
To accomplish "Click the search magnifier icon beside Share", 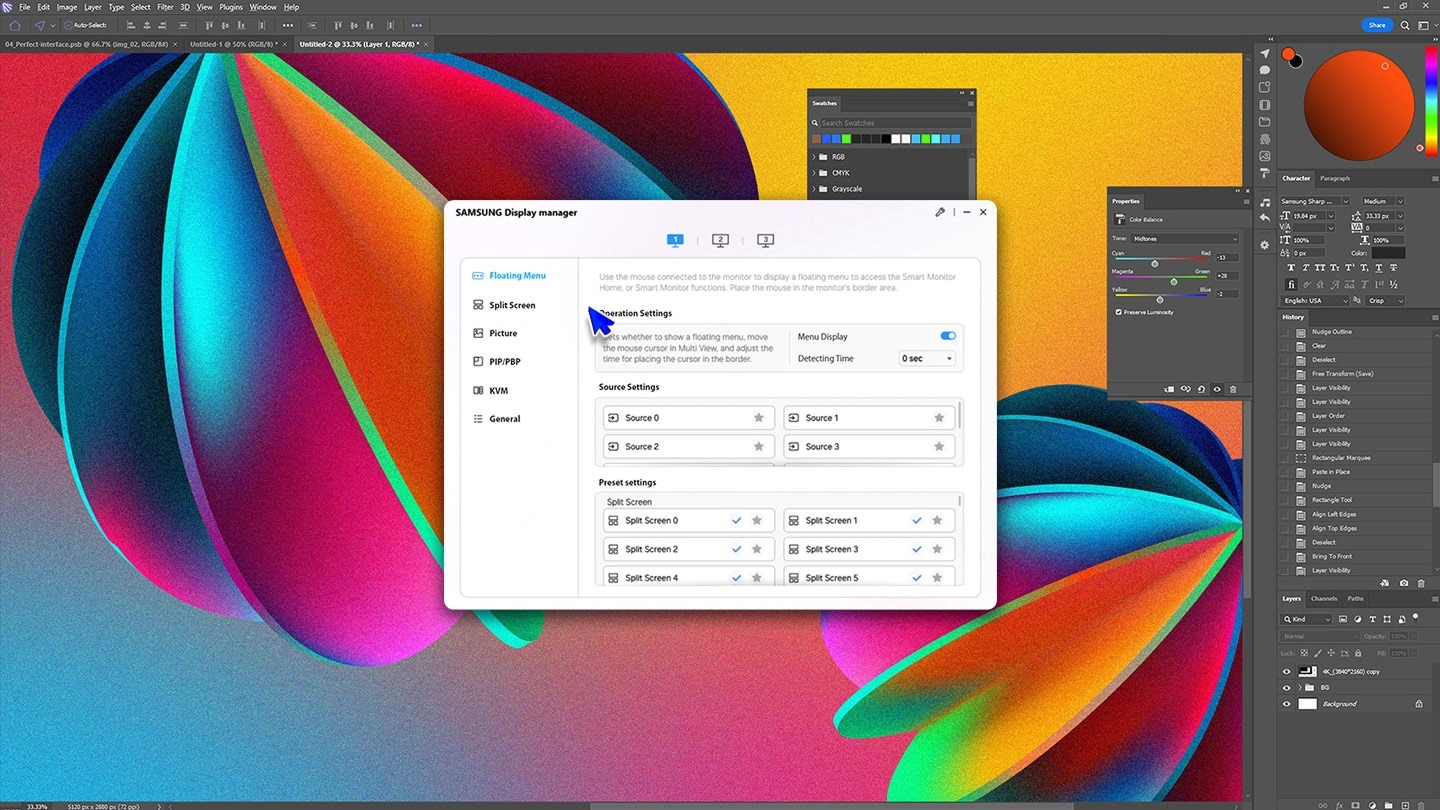I will coord(1406,25).
